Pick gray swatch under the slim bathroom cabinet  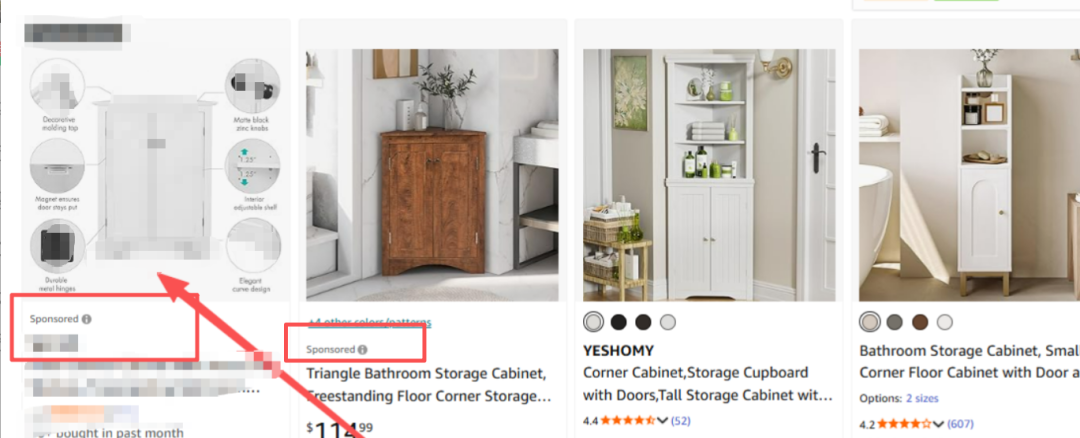(x=895, y=322)
